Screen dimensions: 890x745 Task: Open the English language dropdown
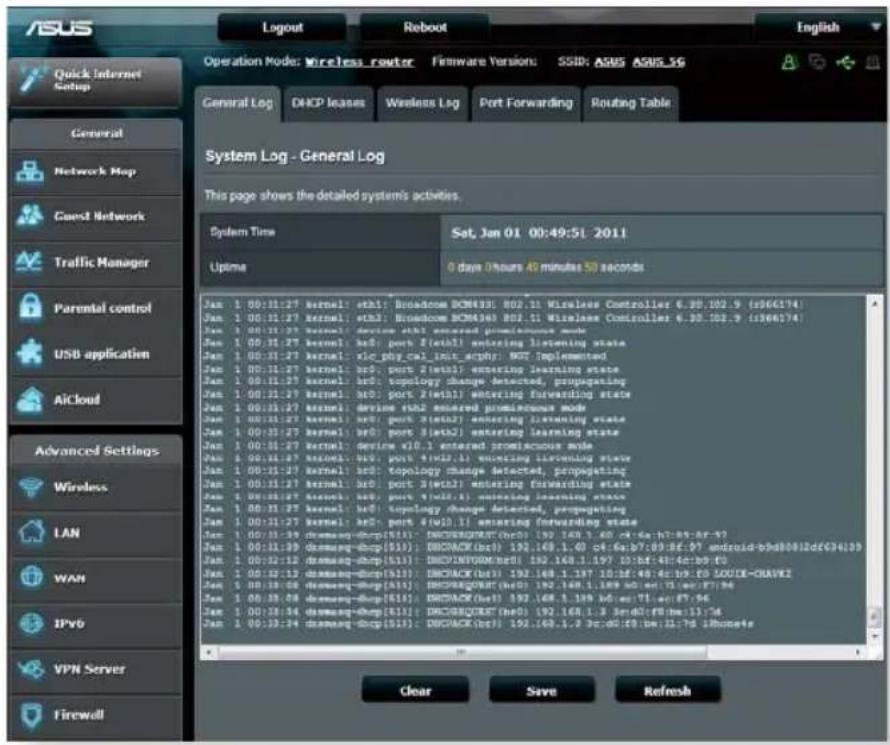822,27
